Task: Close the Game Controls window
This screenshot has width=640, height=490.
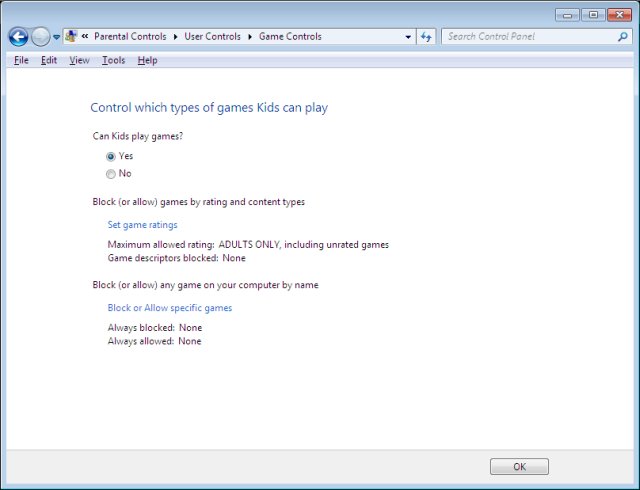Action: (619, 15)
